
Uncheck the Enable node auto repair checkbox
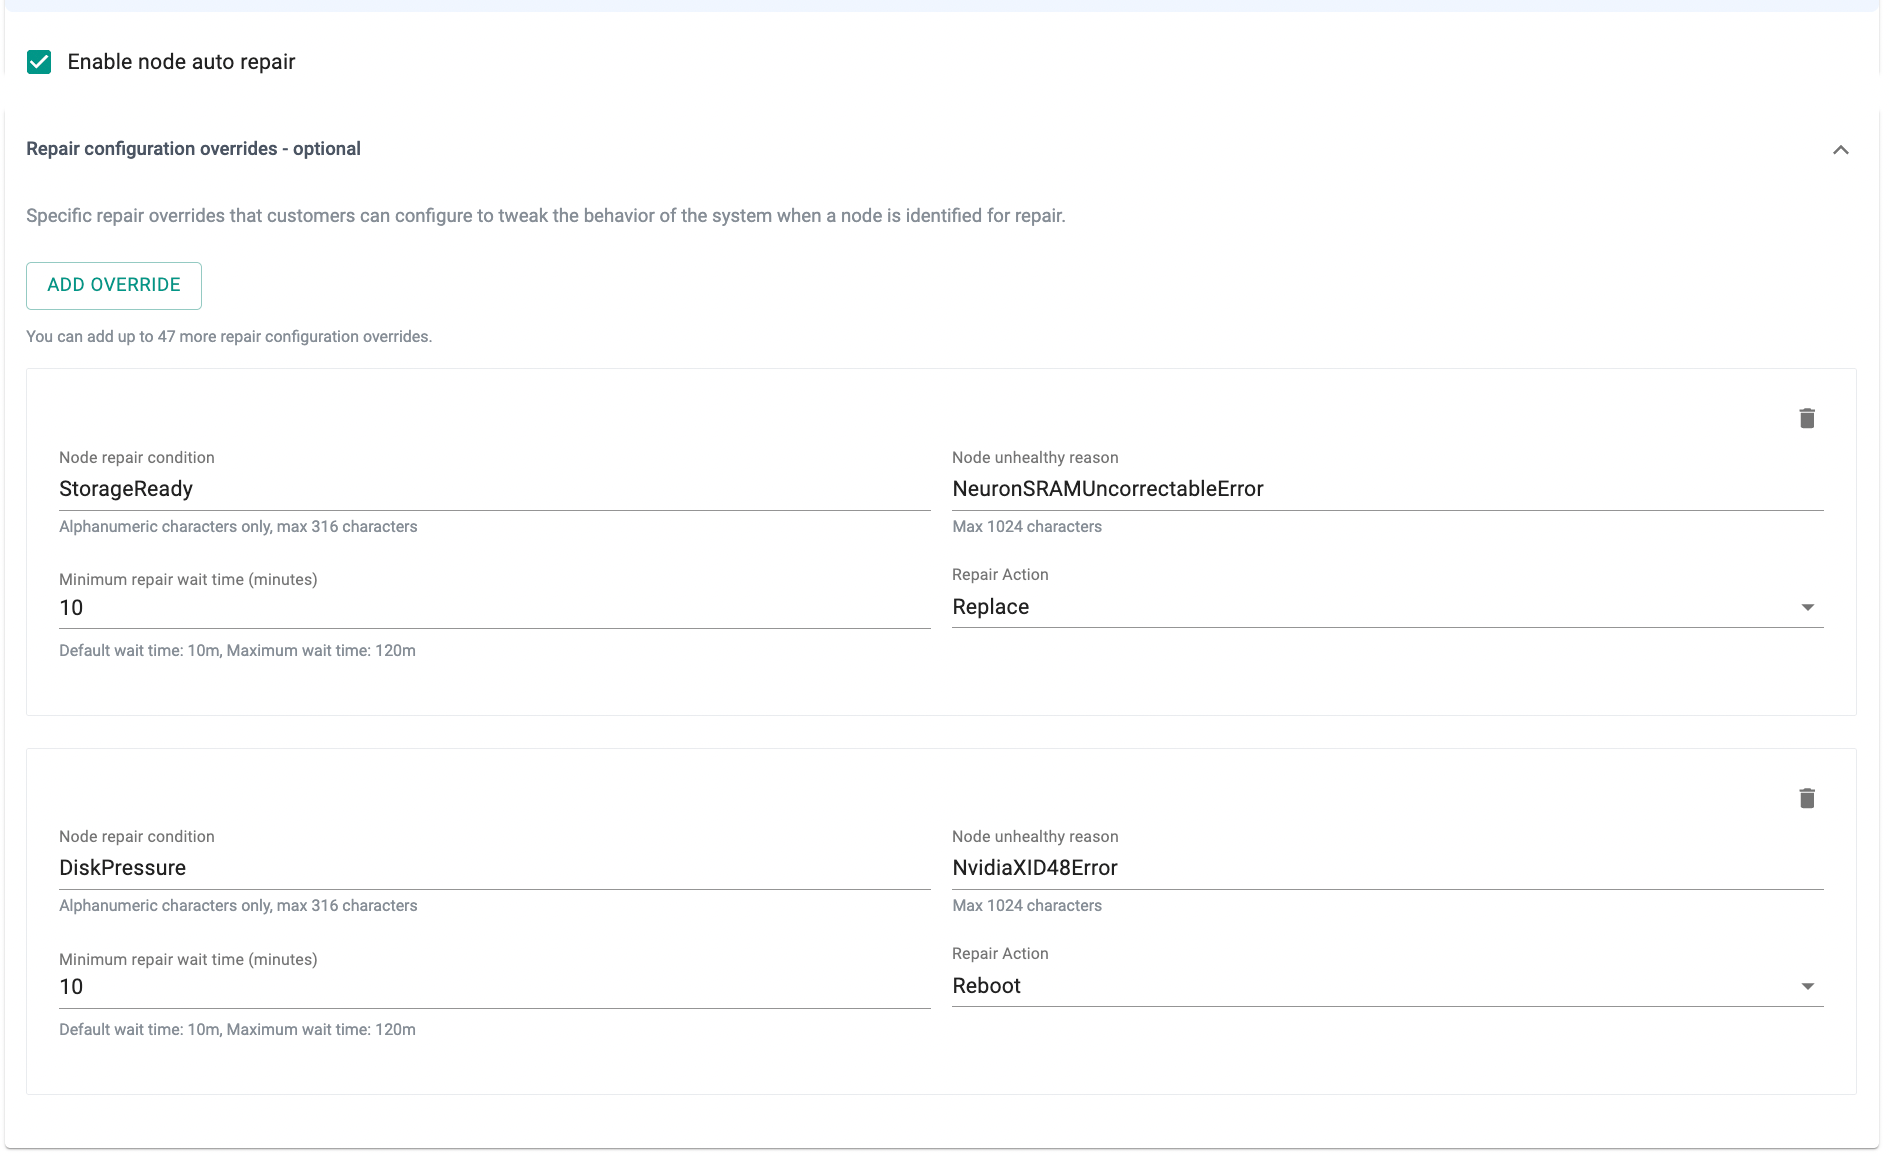(39, 62)
